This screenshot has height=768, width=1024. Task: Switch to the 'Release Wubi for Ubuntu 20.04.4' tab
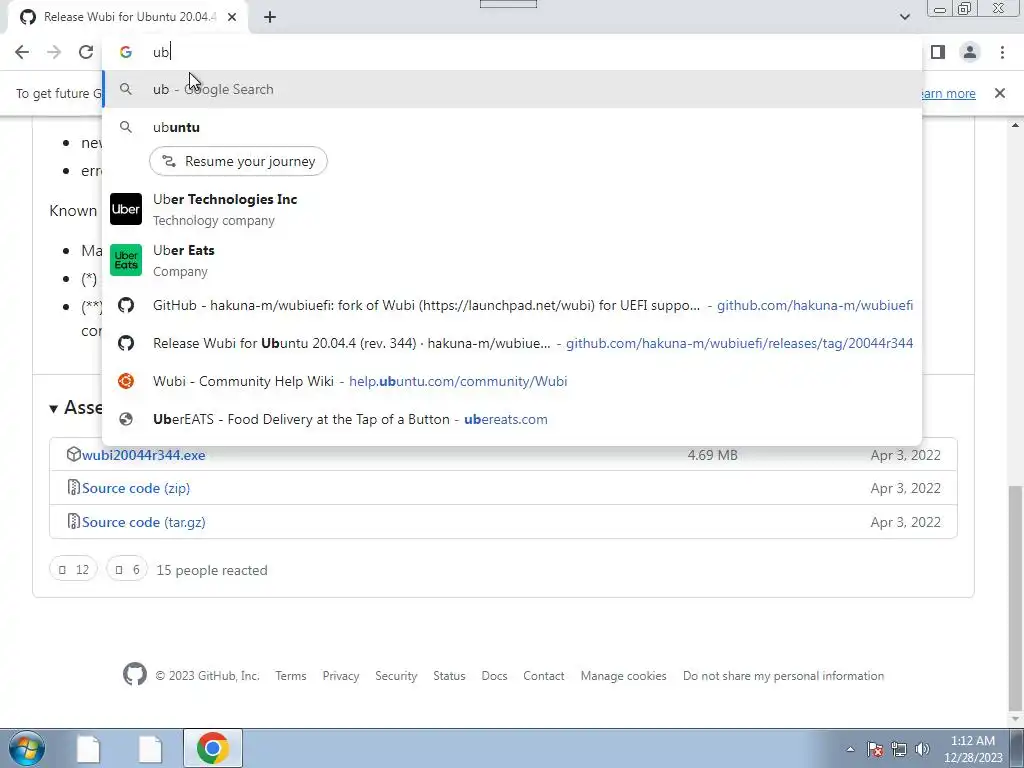pos(127,18)
